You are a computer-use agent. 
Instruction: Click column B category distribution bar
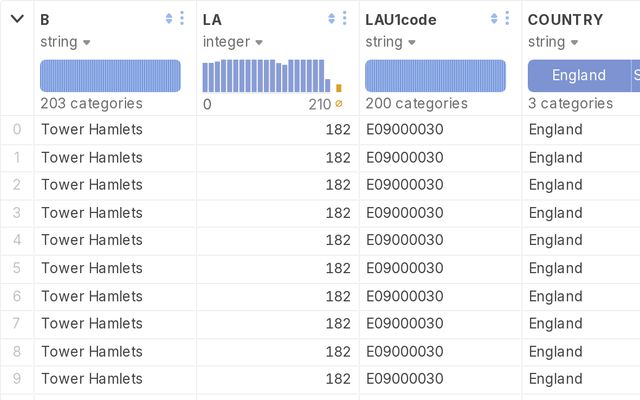click(x=110, y=75)
